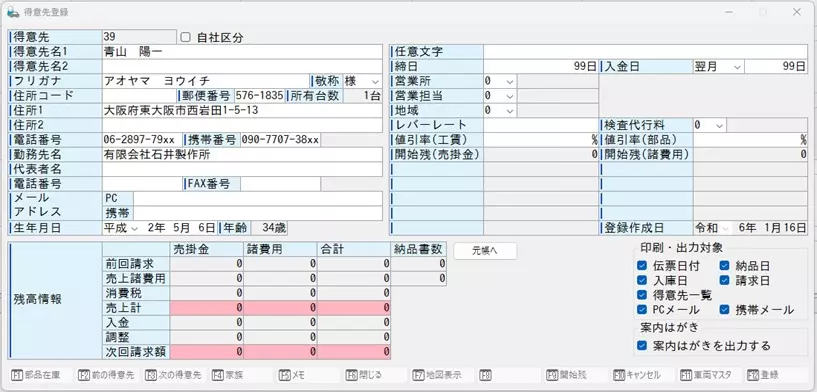The height and width of the screenshot is (392, 817).
Task: Click the レバーレート input field
Action: click(x=541, y=125)
